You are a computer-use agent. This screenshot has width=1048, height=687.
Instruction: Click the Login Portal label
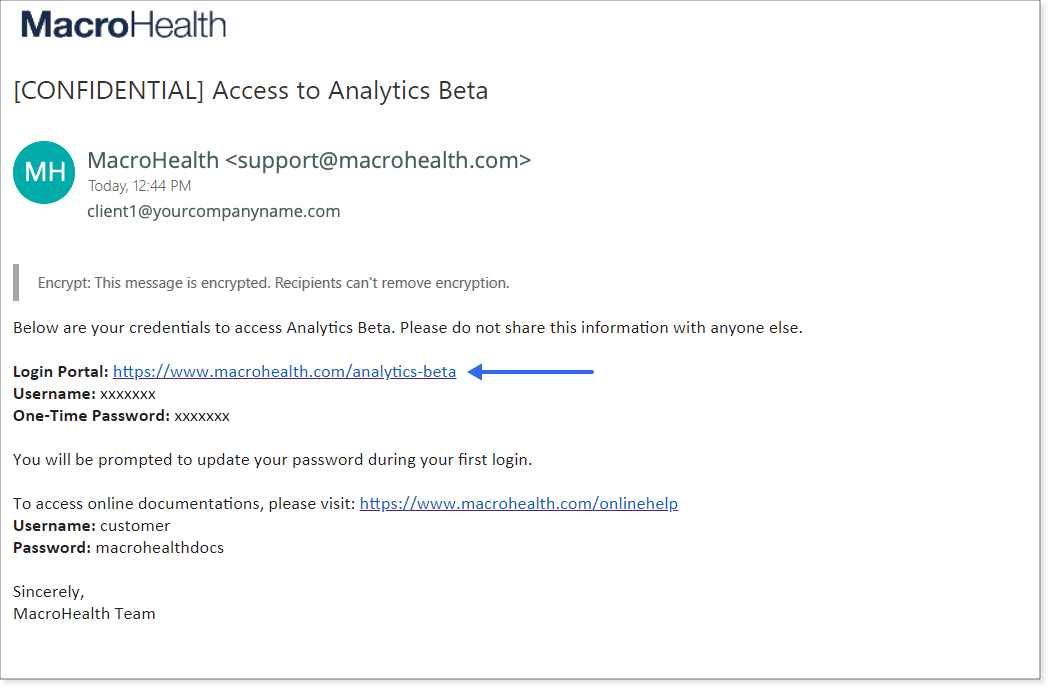61,372
